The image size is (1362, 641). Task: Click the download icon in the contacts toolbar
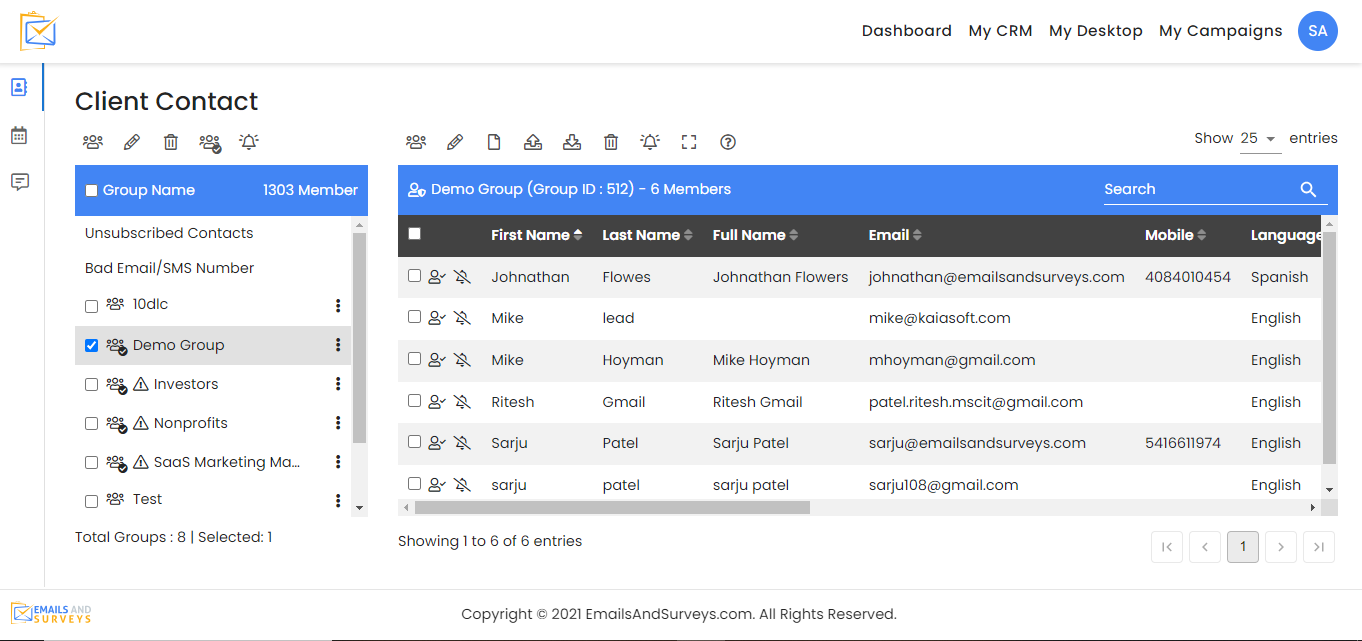(572, 142)
